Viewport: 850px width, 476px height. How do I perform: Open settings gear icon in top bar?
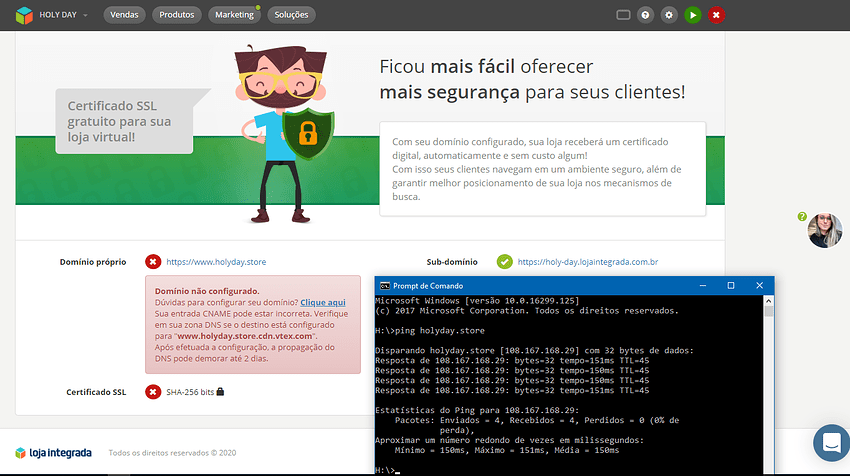(x=669, y=15)
